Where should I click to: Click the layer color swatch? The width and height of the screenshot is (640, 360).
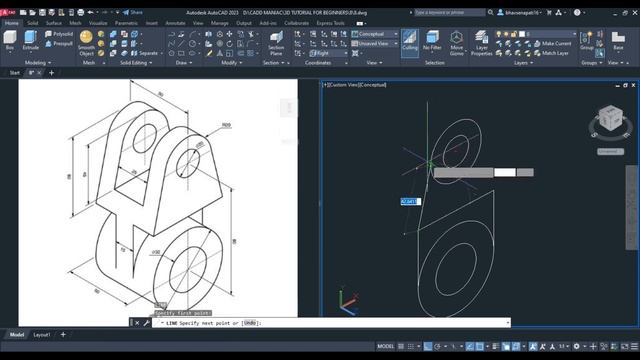522,34
